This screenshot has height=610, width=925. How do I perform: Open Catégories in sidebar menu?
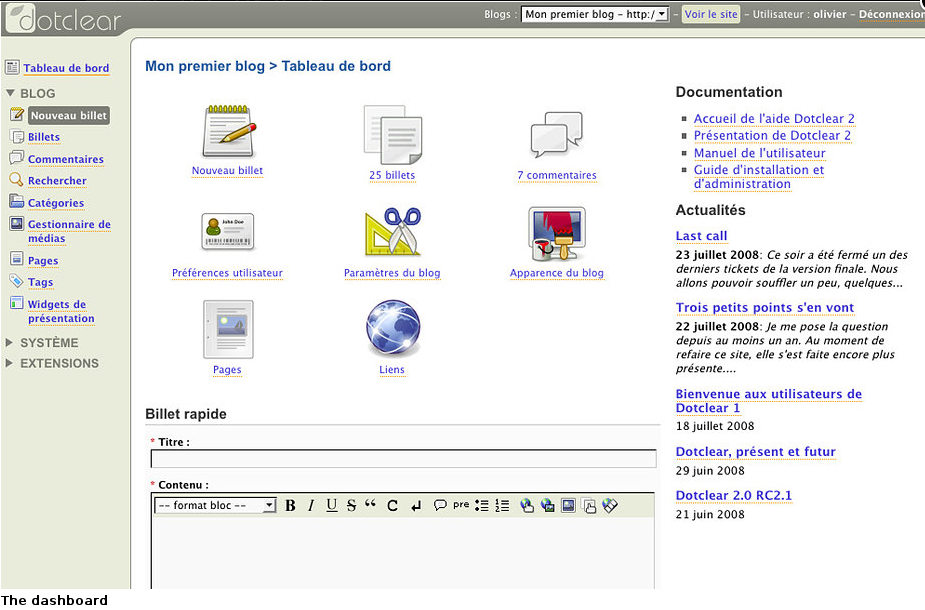click(56, 203)
